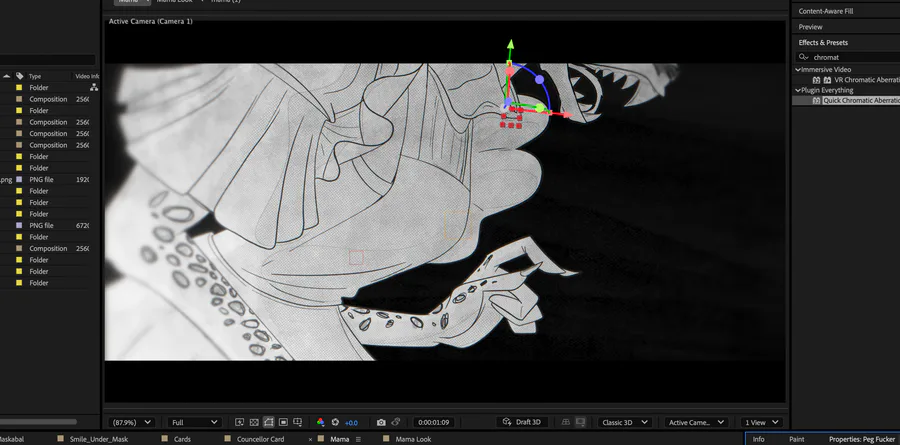This screenshot has width=900, height=445.
Task: Click the sort arrow in project header
Action: [x=7, y=76]
